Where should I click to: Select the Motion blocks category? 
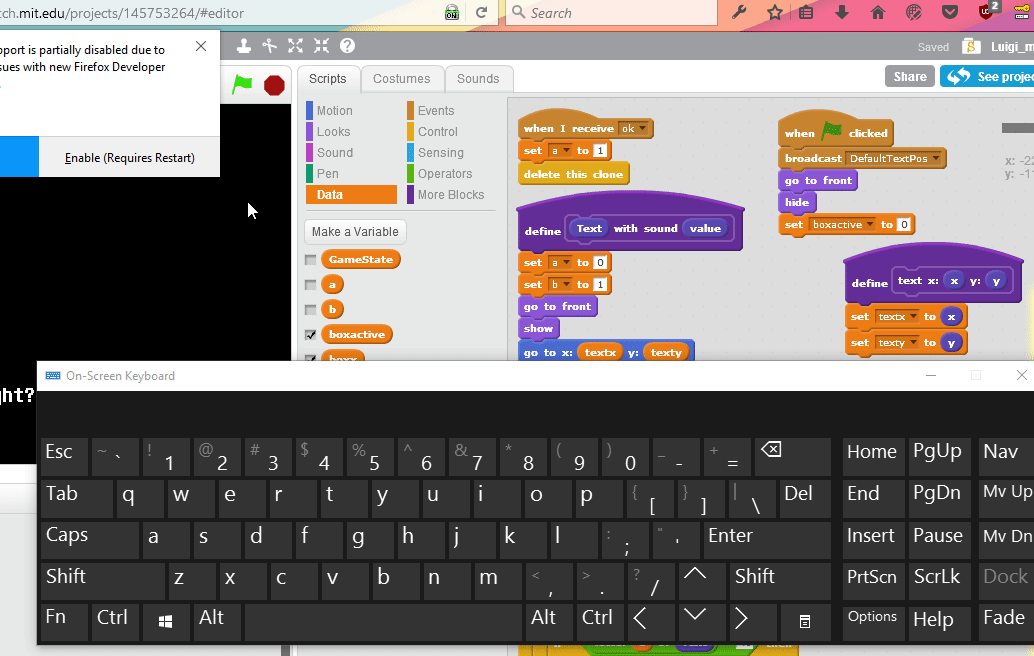[334, 111]
